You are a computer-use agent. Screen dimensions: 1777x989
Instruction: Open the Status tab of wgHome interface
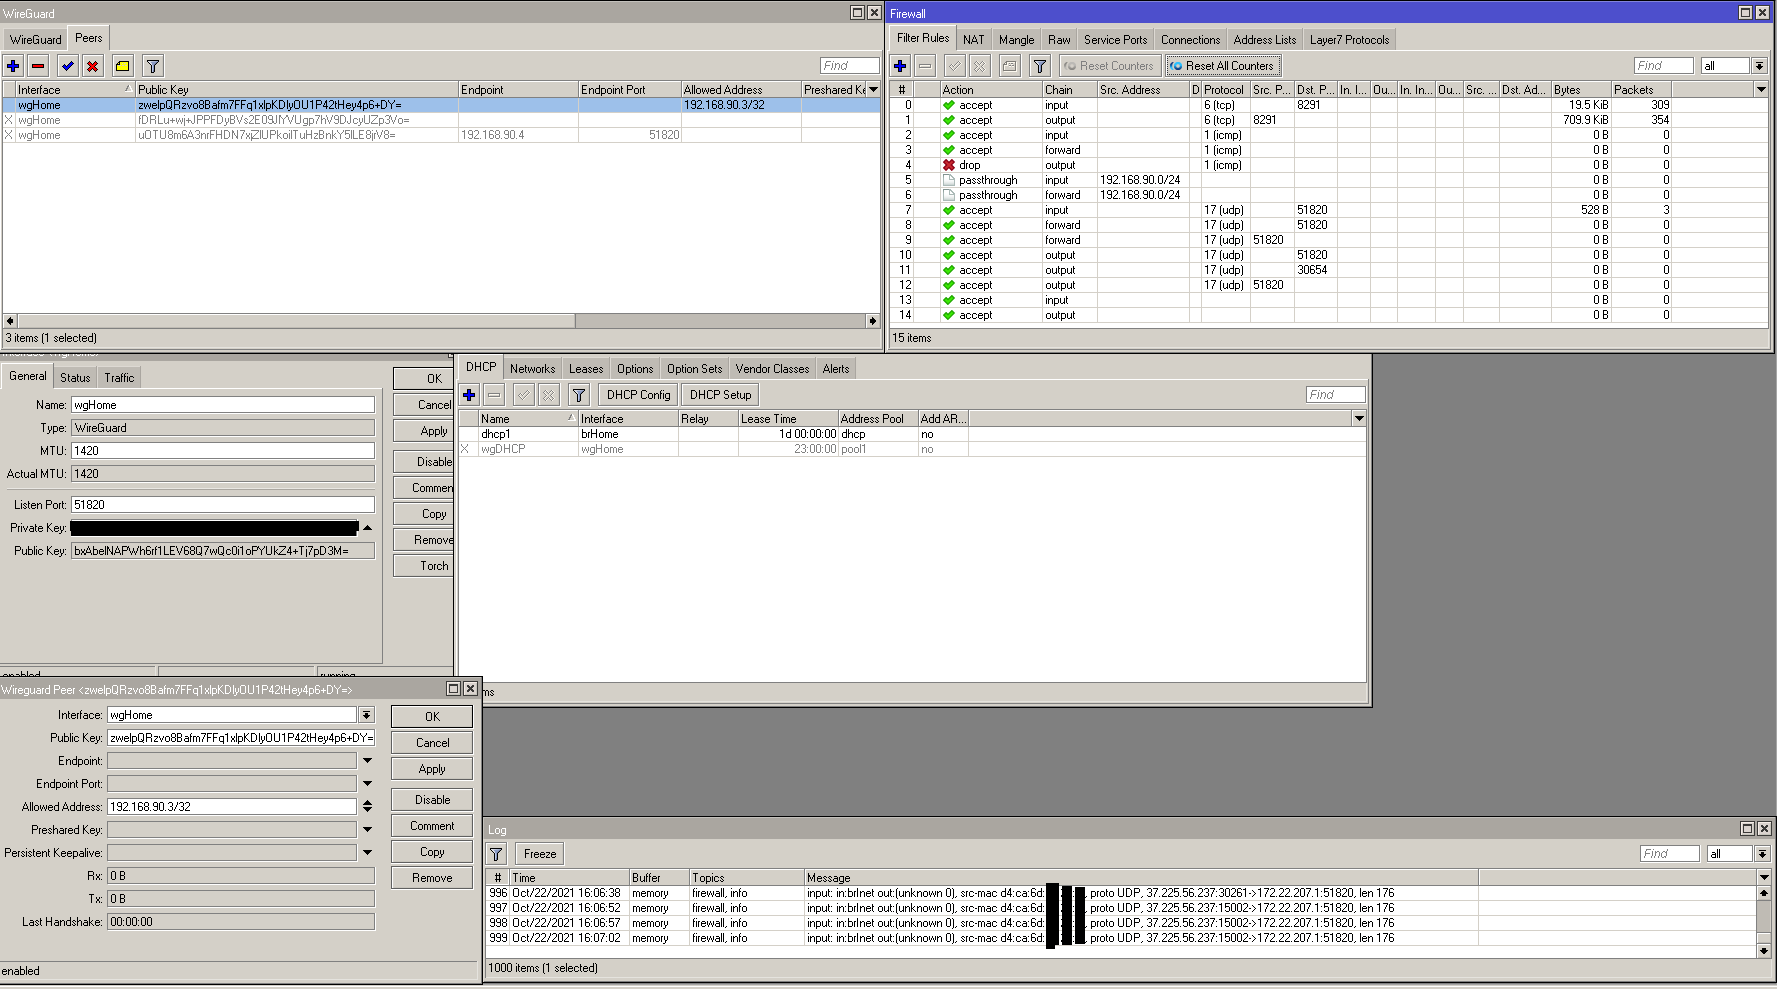click(x=75, y=378)
